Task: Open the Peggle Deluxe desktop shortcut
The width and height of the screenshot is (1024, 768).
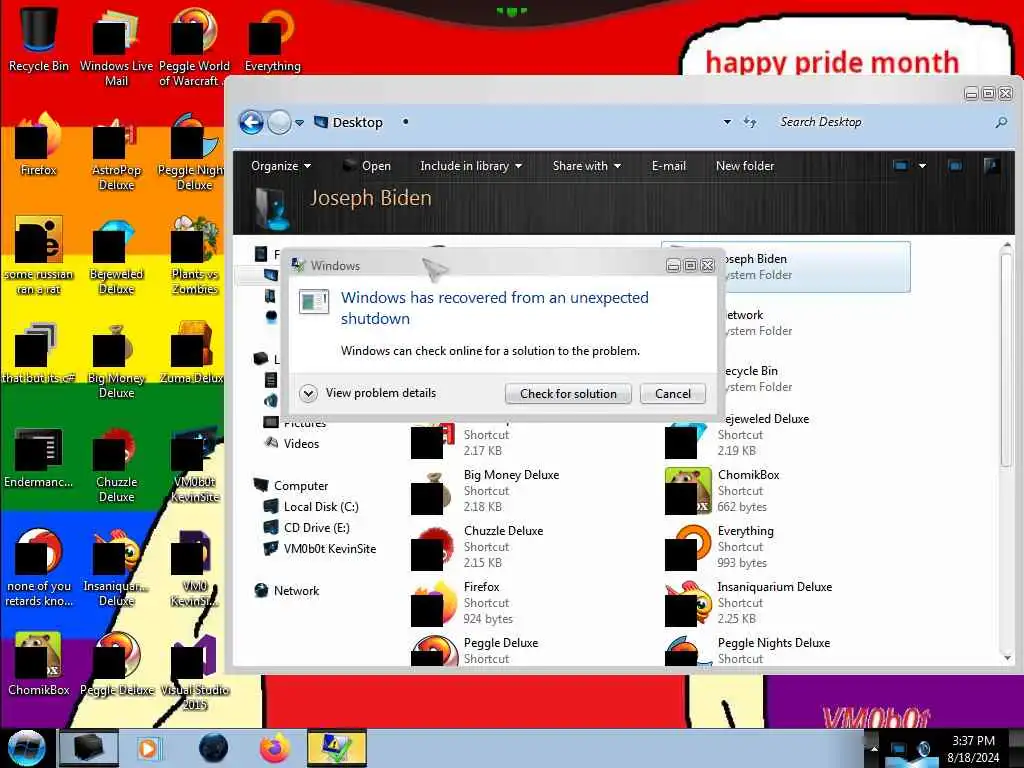Action: pos(116,663)
